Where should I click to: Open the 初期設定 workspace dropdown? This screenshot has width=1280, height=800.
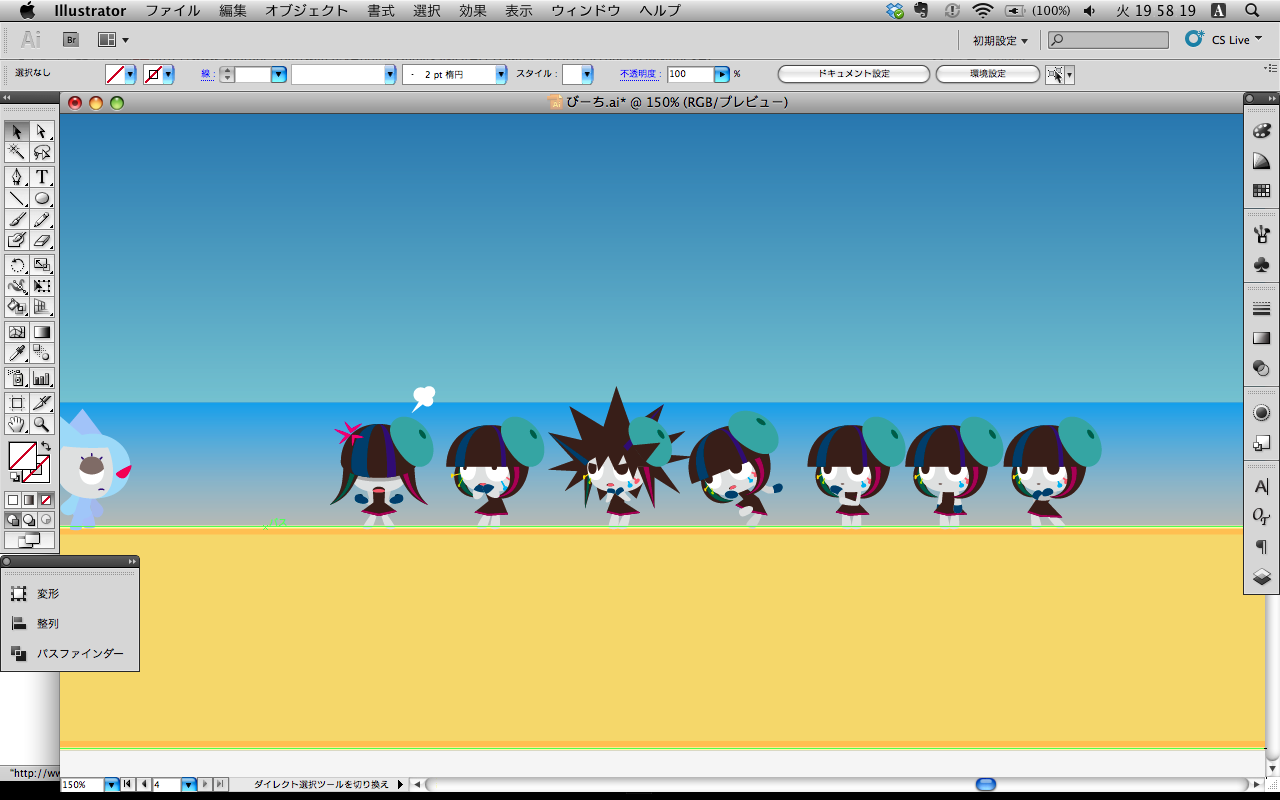pyautogui.click(x=1000, y=40)
